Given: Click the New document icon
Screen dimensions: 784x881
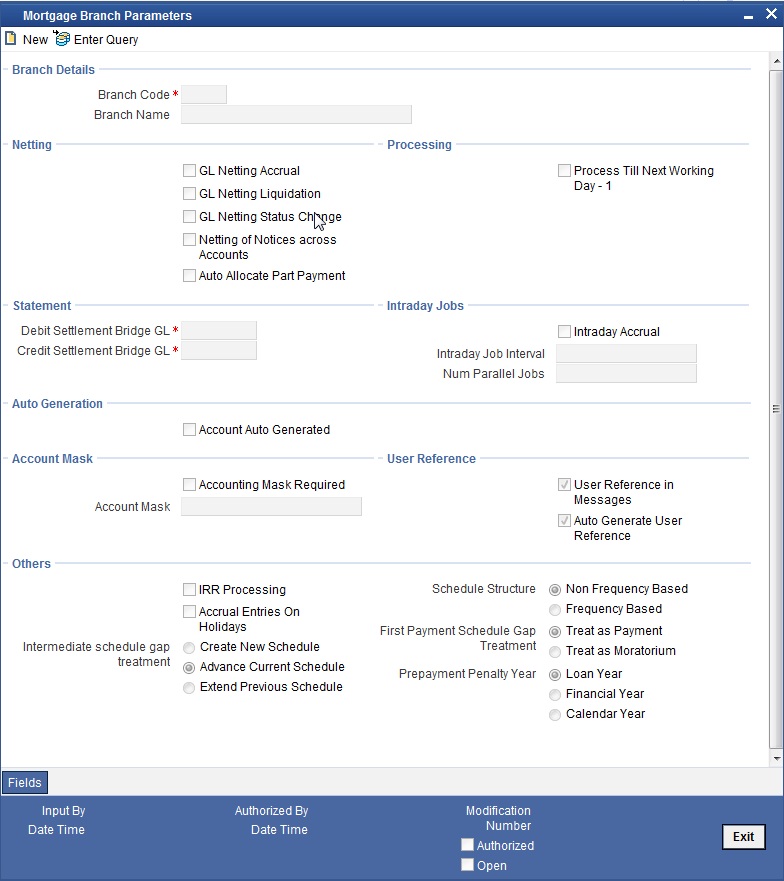Looking at the screenshot, I should [x=11, y=39].
